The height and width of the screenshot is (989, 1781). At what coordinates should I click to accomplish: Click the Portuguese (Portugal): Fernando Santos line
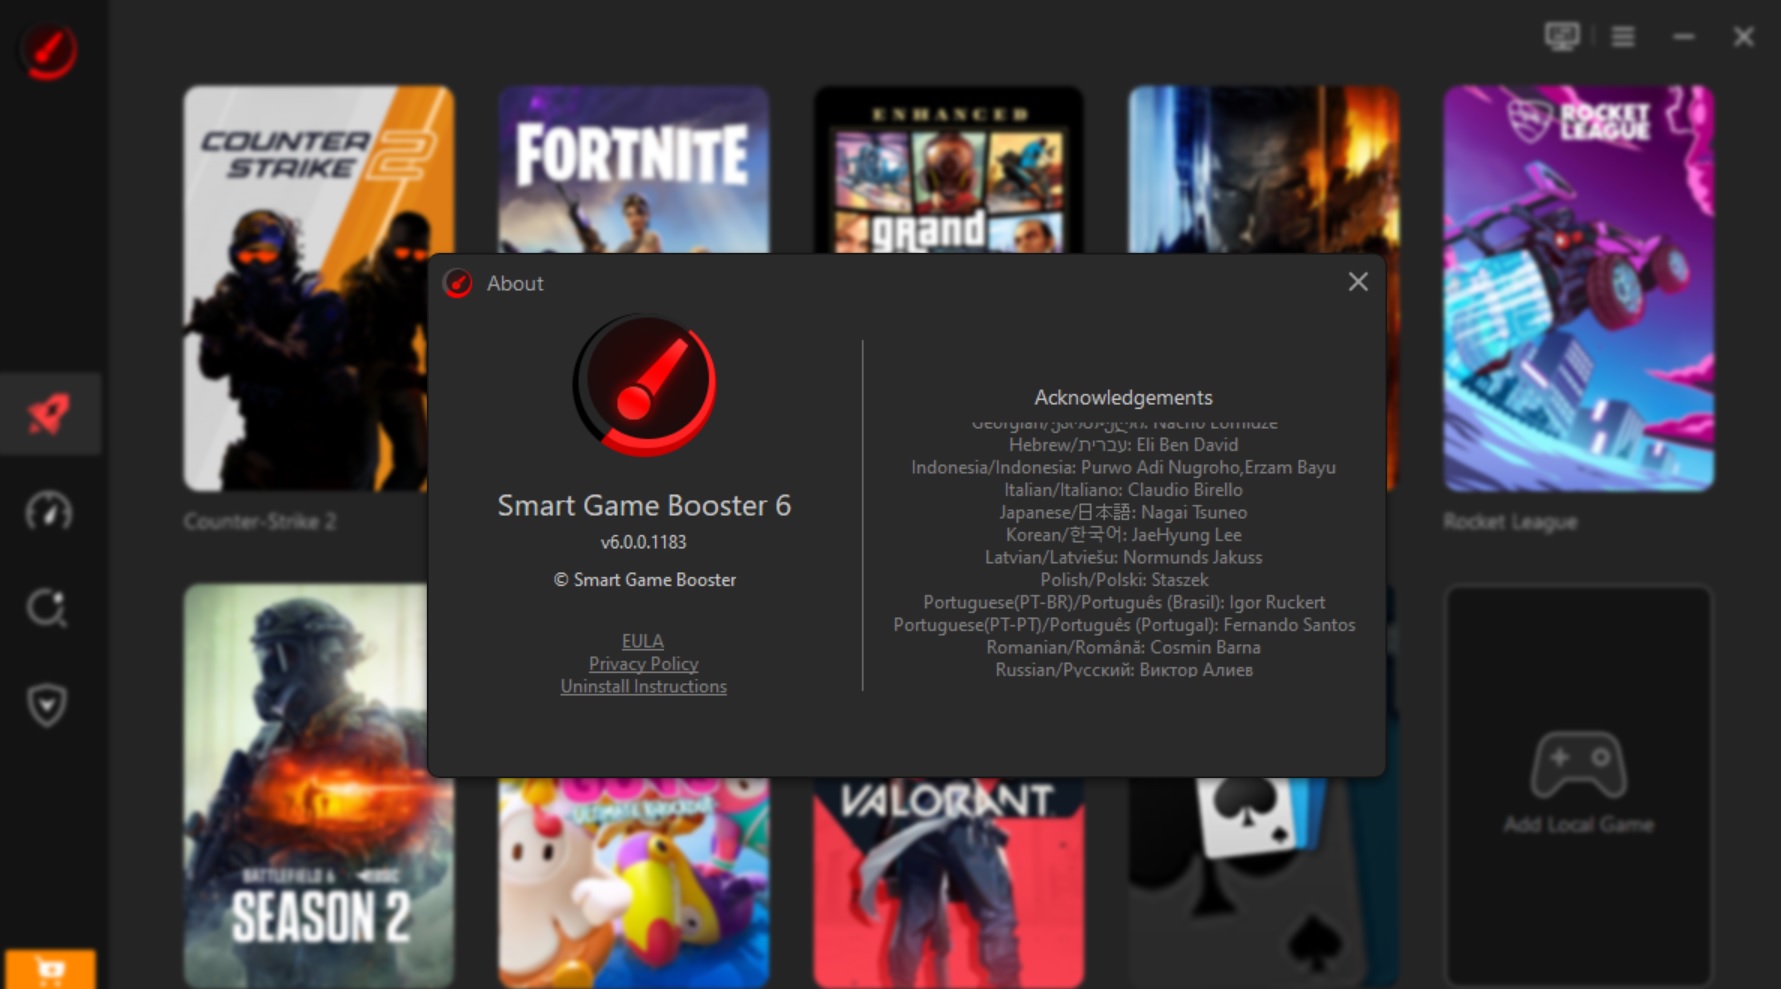click(1123, 625)
